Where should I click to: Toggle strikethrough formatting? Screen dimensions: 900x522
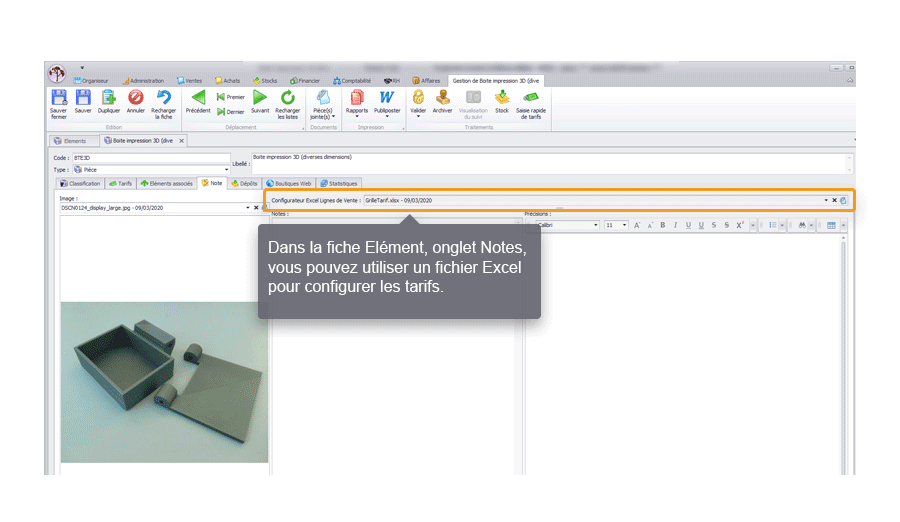713,225
